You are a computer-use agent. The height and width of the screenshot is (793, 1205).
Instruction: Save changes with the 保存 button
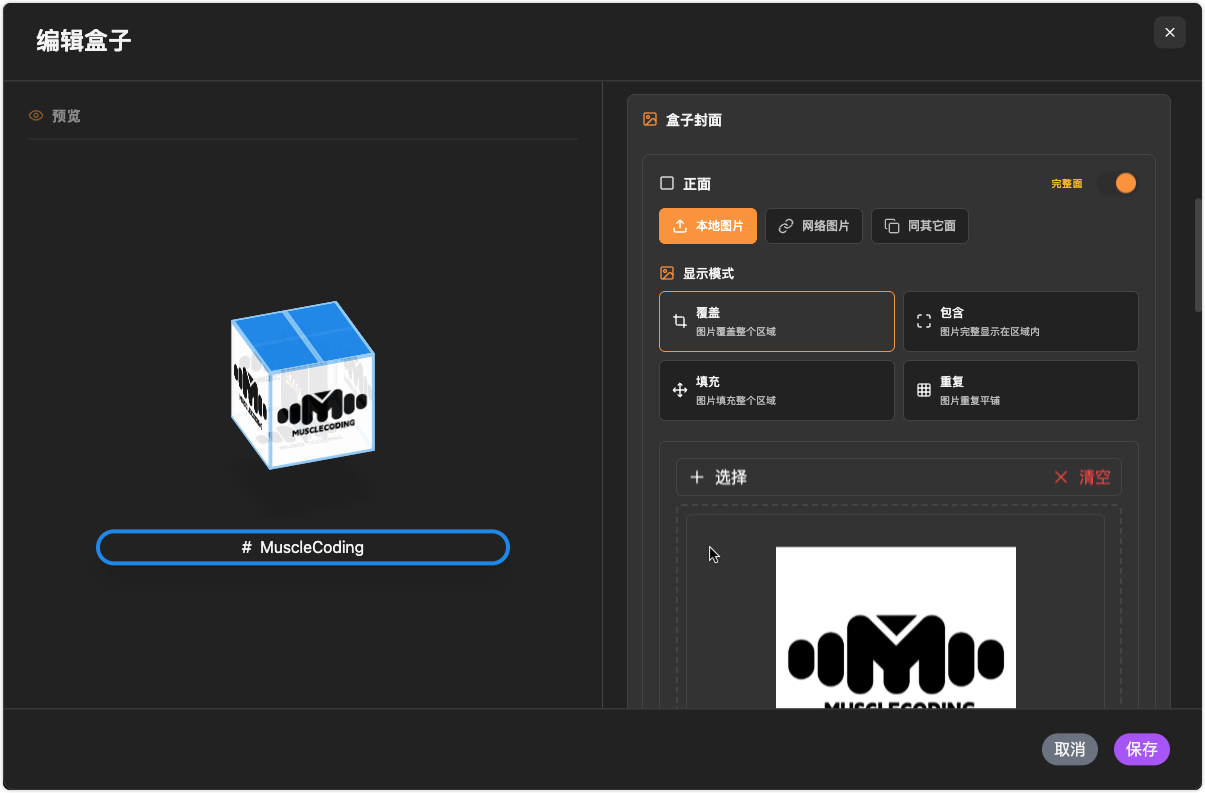pyautogui.click(x=1142, y=749)
